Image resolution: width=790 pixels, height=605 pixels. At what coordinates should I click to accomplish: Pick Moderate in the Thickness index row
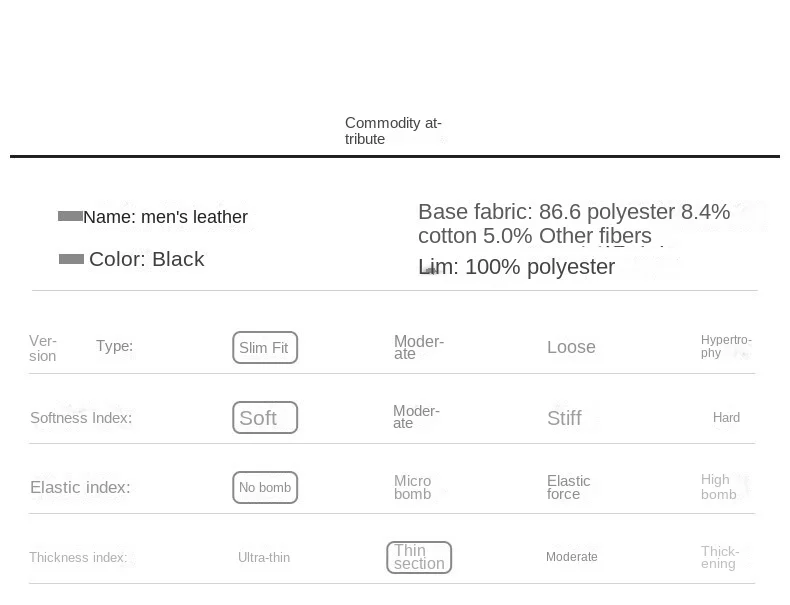(572, 557)
